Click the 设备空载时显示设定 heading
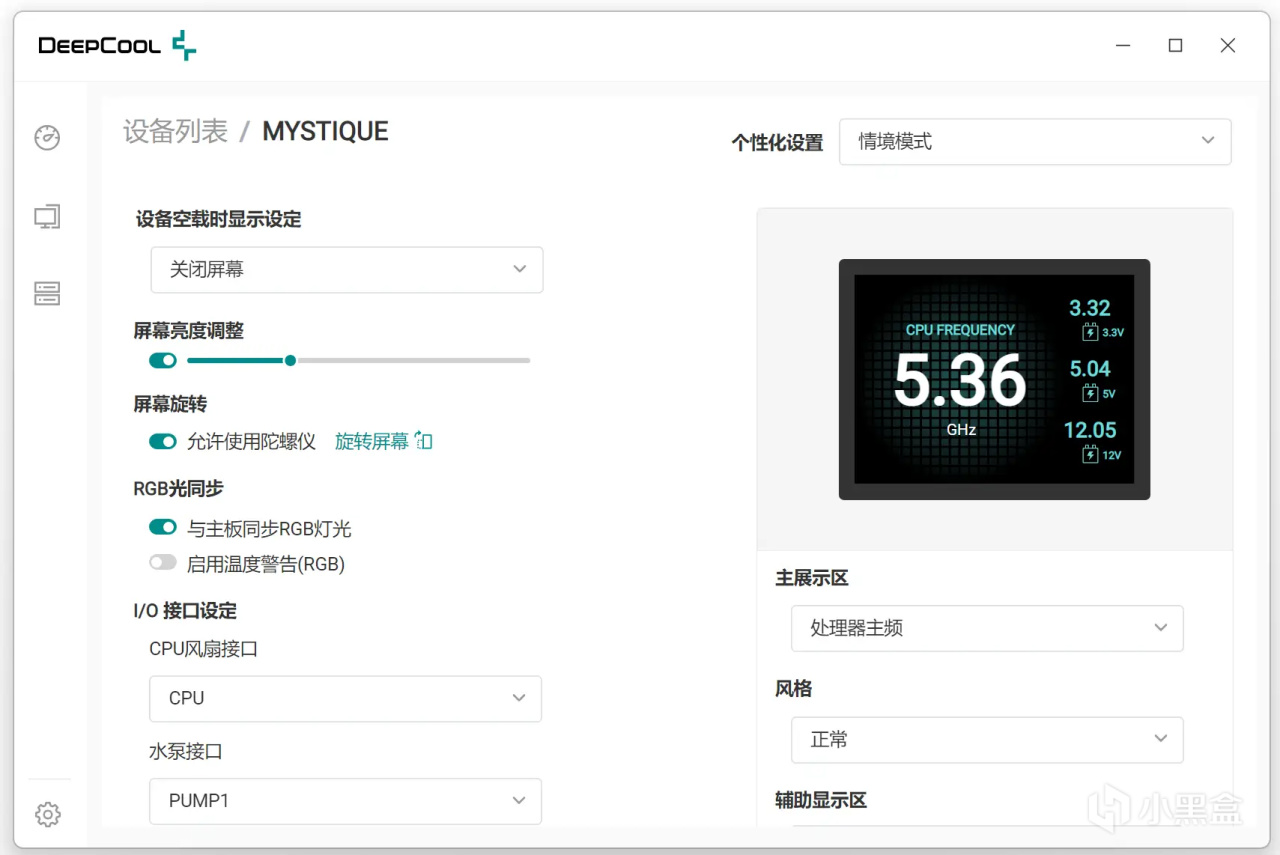Viewport: 1280px width, 855px height. tap(218, 219)
